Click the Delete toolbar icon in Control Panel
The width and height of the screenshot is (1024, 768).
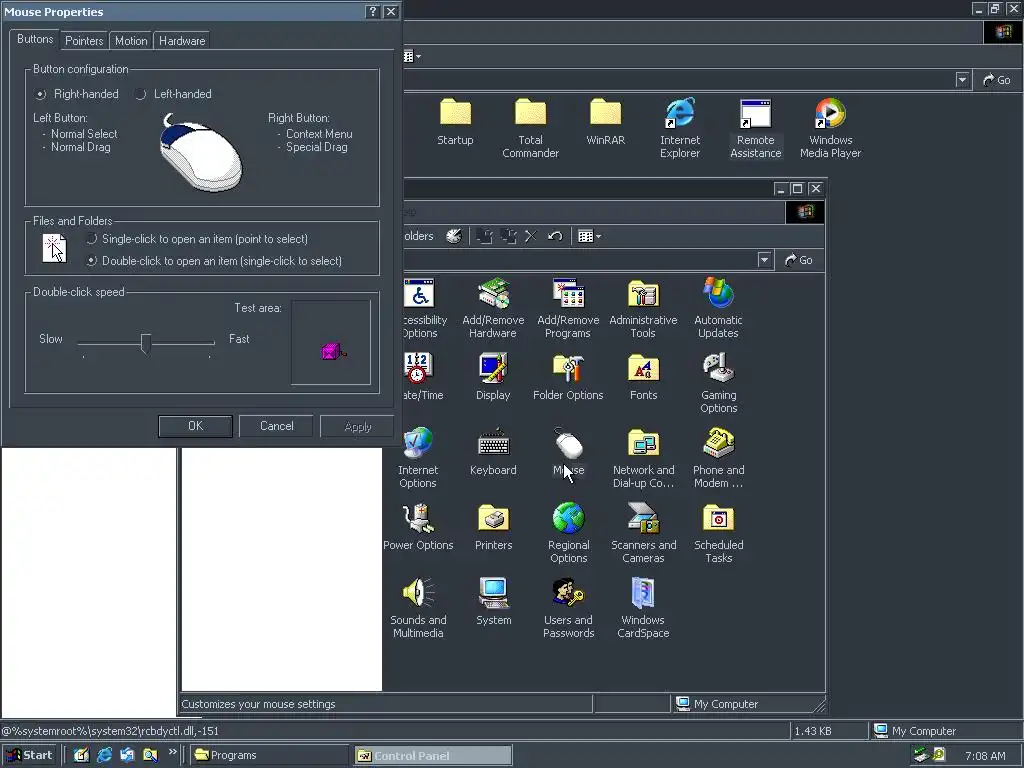pos(531,236)
